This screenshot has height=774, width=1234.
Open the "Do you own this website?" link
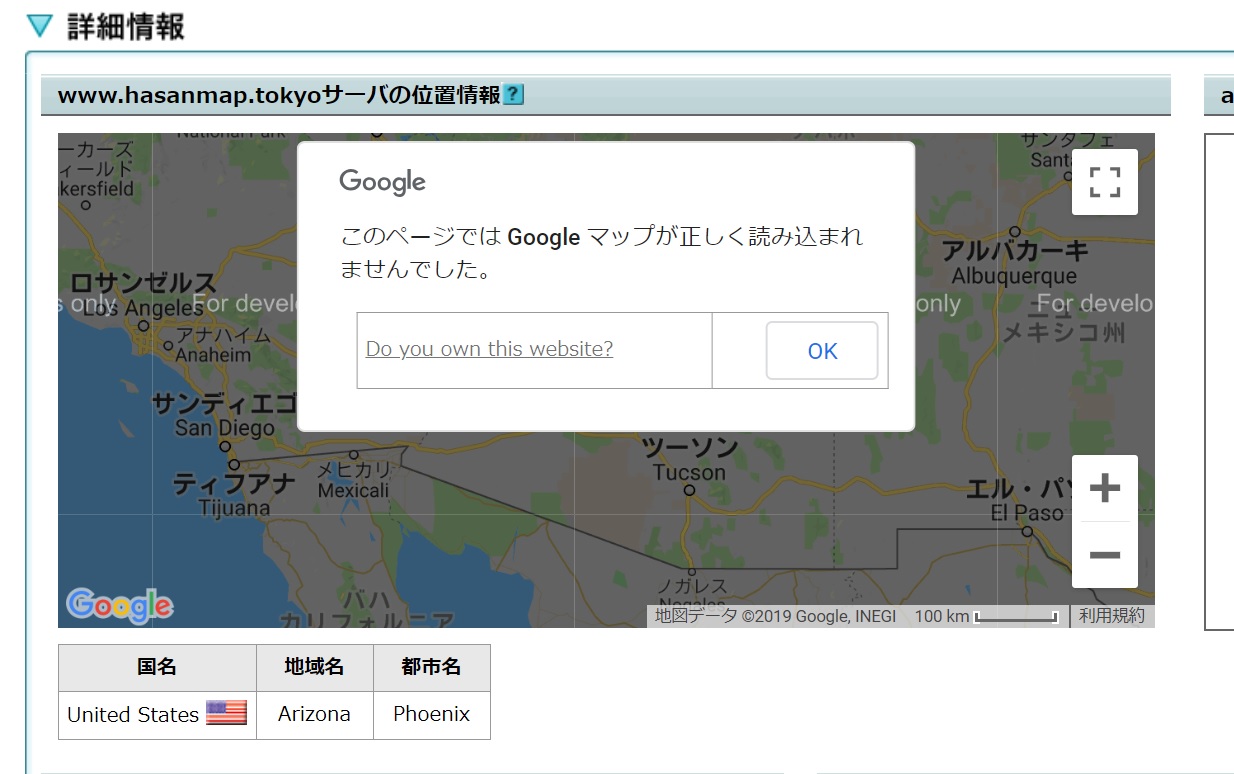(x=489, y=349)
